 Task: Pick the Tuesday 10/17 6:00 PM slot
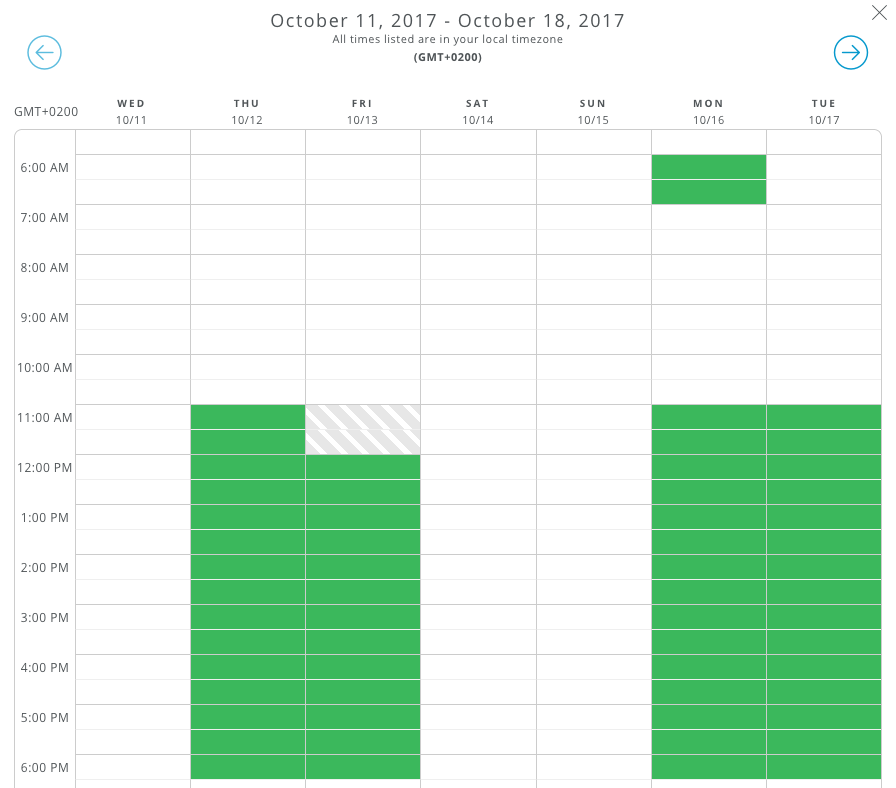point(824,767)
